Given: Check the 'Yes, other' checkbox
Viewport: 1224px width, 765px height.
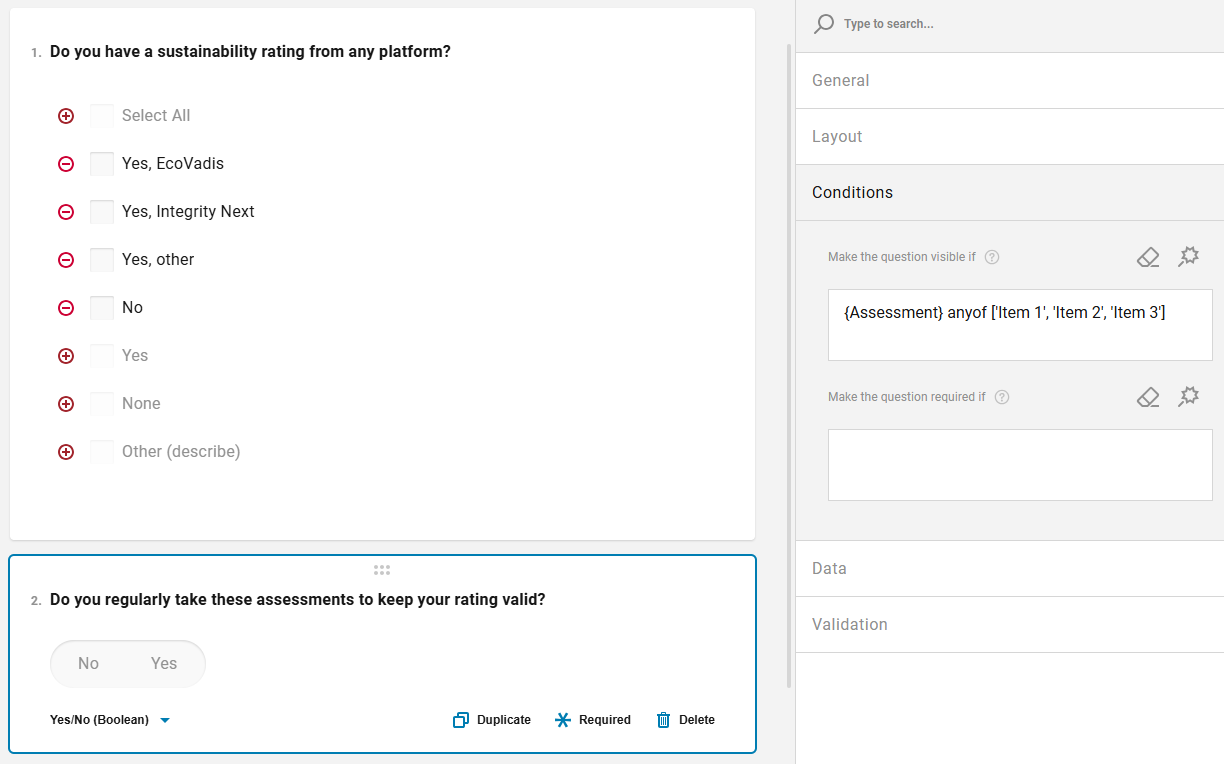Looking at the screenshot, I should pyautogui.click(x=102, y=260).
